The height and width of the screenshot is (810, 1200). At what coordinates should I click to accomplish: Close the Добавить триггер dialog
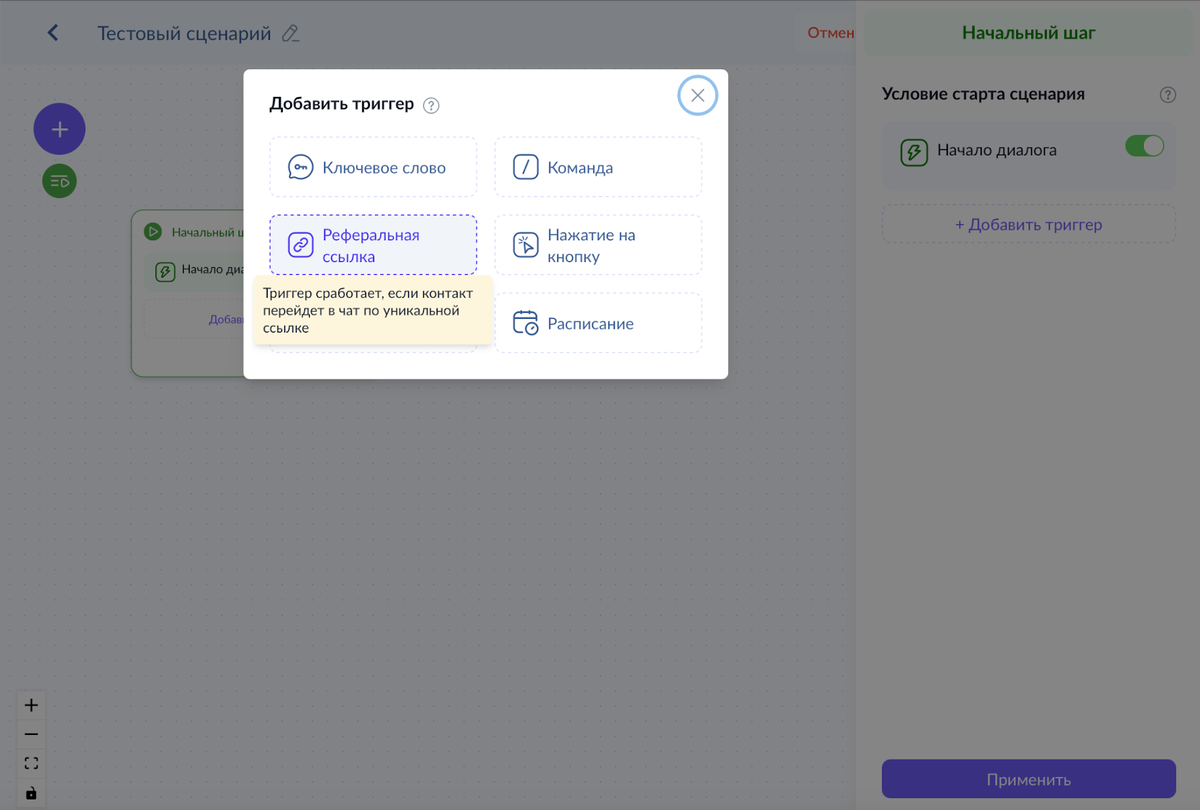(698, 96)
